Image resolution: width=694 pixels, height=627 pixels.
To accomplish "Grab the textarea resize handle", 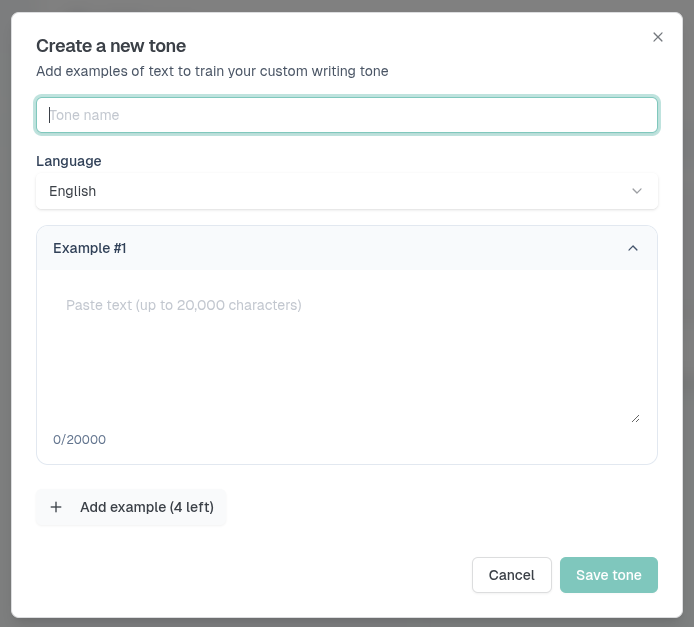I will tap(635, 417).
